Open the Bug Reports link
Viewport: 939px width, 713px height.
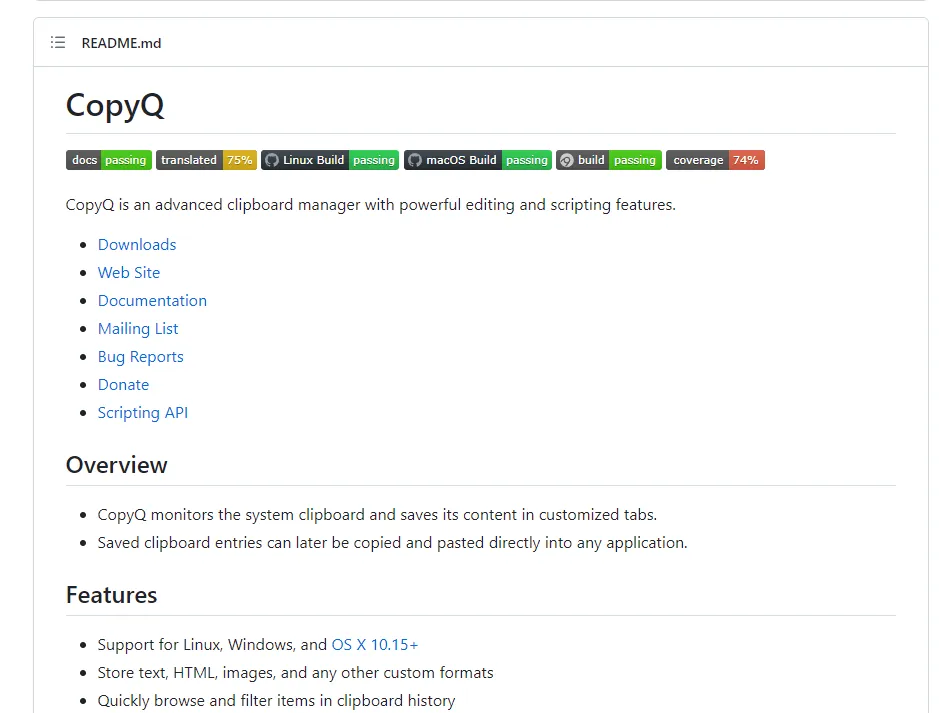[x=141, y=357]
